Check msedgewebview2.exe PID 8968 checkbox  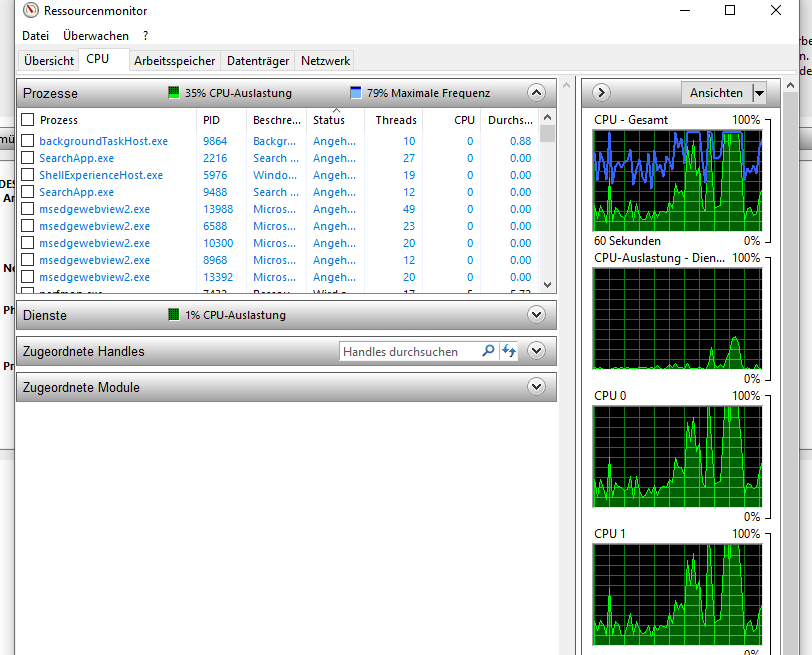(x=27, y=260)
